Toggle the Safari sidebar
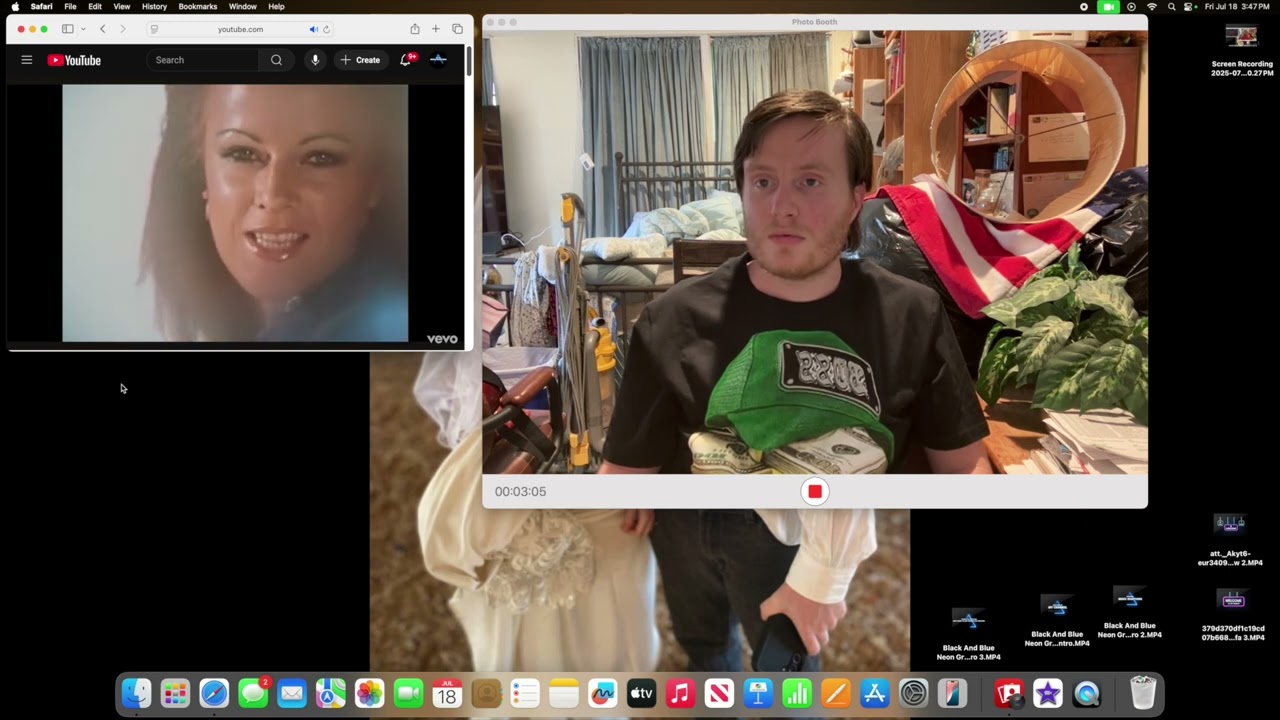Viewport: 1280px width, 720px height. pos(67,29)
